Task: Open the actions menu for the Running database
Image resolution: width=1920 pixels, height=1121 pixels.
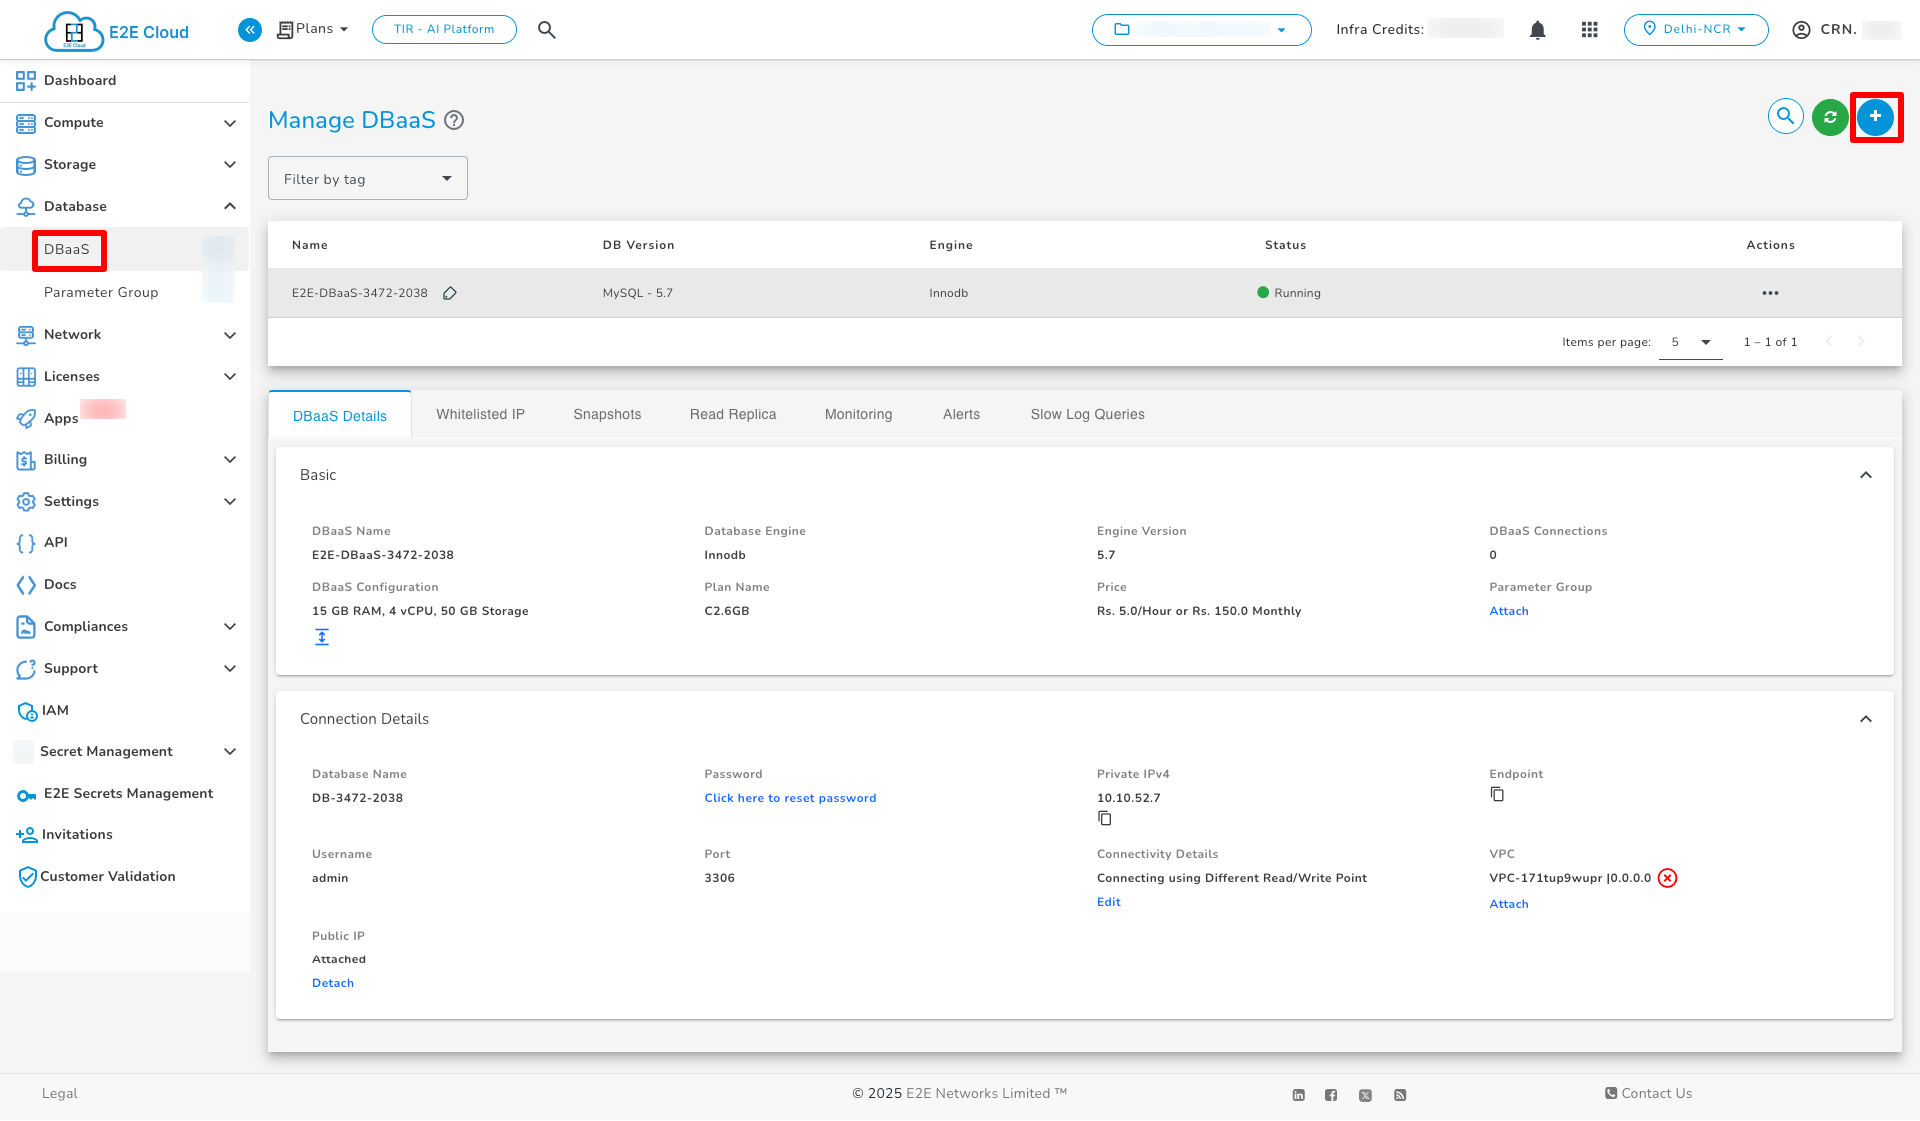Action: tap(1770, 293)
